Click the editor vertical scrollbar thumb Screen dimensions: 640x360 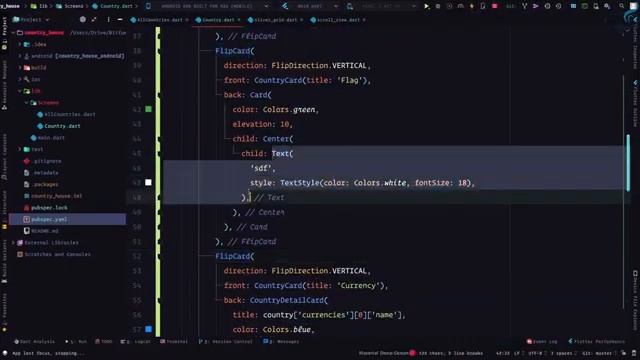[x=628, y=162]
